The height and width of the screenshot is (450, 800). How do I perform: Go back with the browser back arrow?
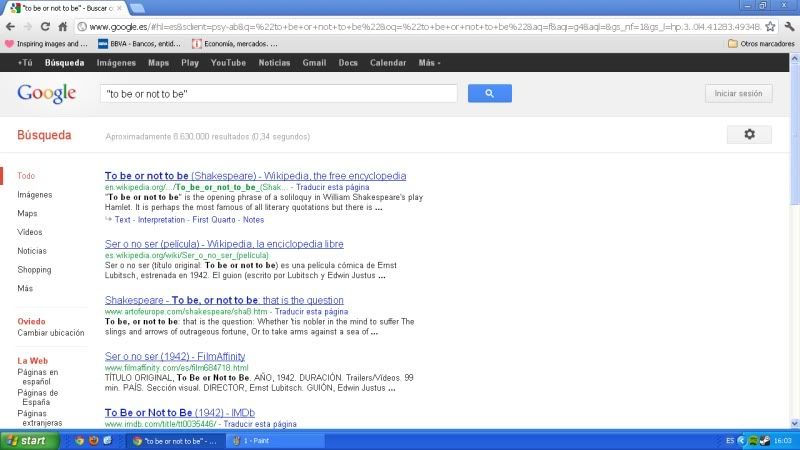click(x=11, y=27)
